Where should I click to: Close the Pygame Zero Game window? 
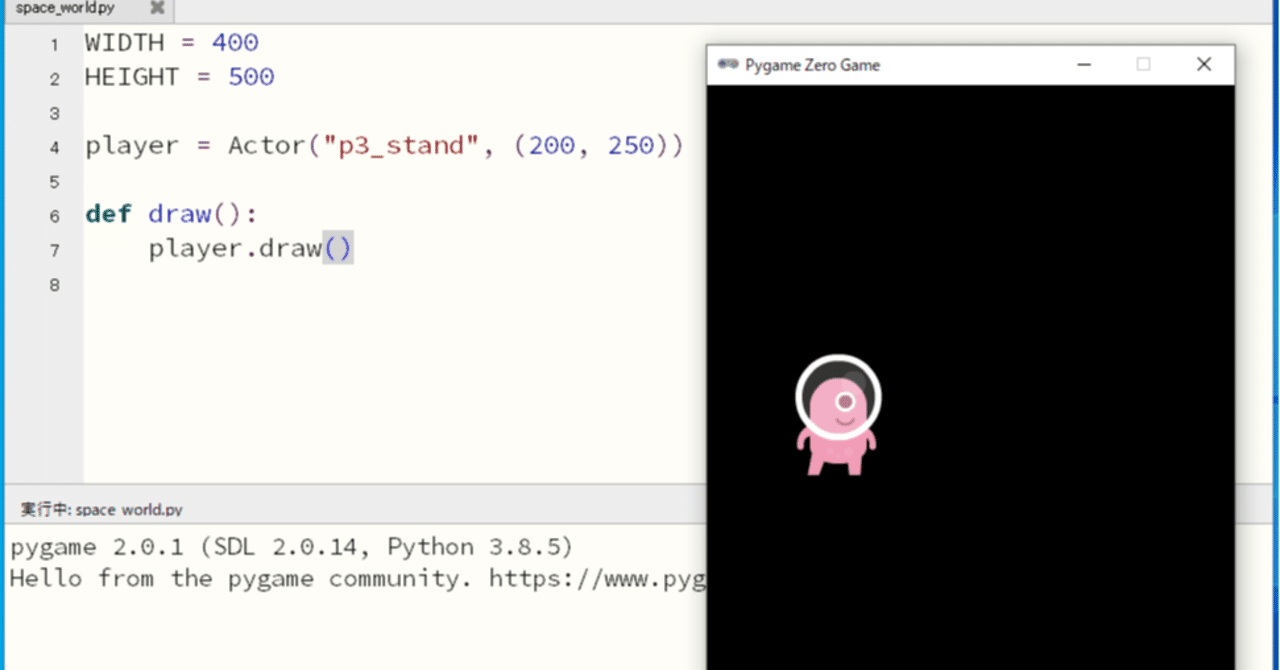pyautogui.click(x=1203, y=64)
